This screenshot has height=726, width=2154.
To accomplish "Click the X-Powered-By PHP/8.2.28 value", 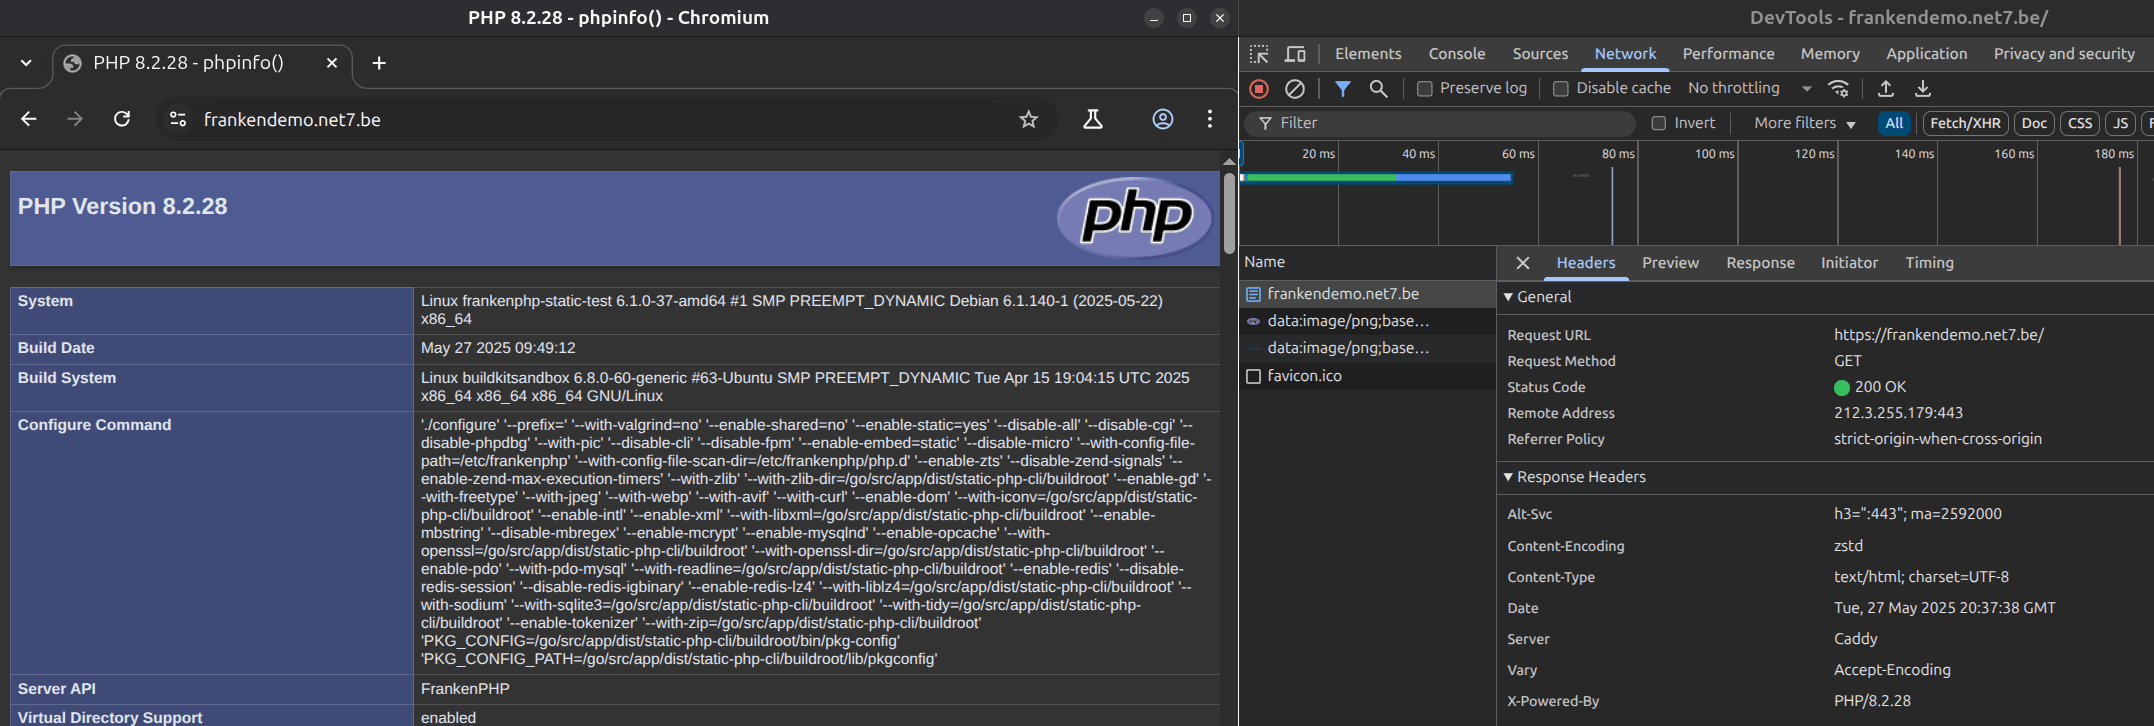I will click(x=1872, y=701).
